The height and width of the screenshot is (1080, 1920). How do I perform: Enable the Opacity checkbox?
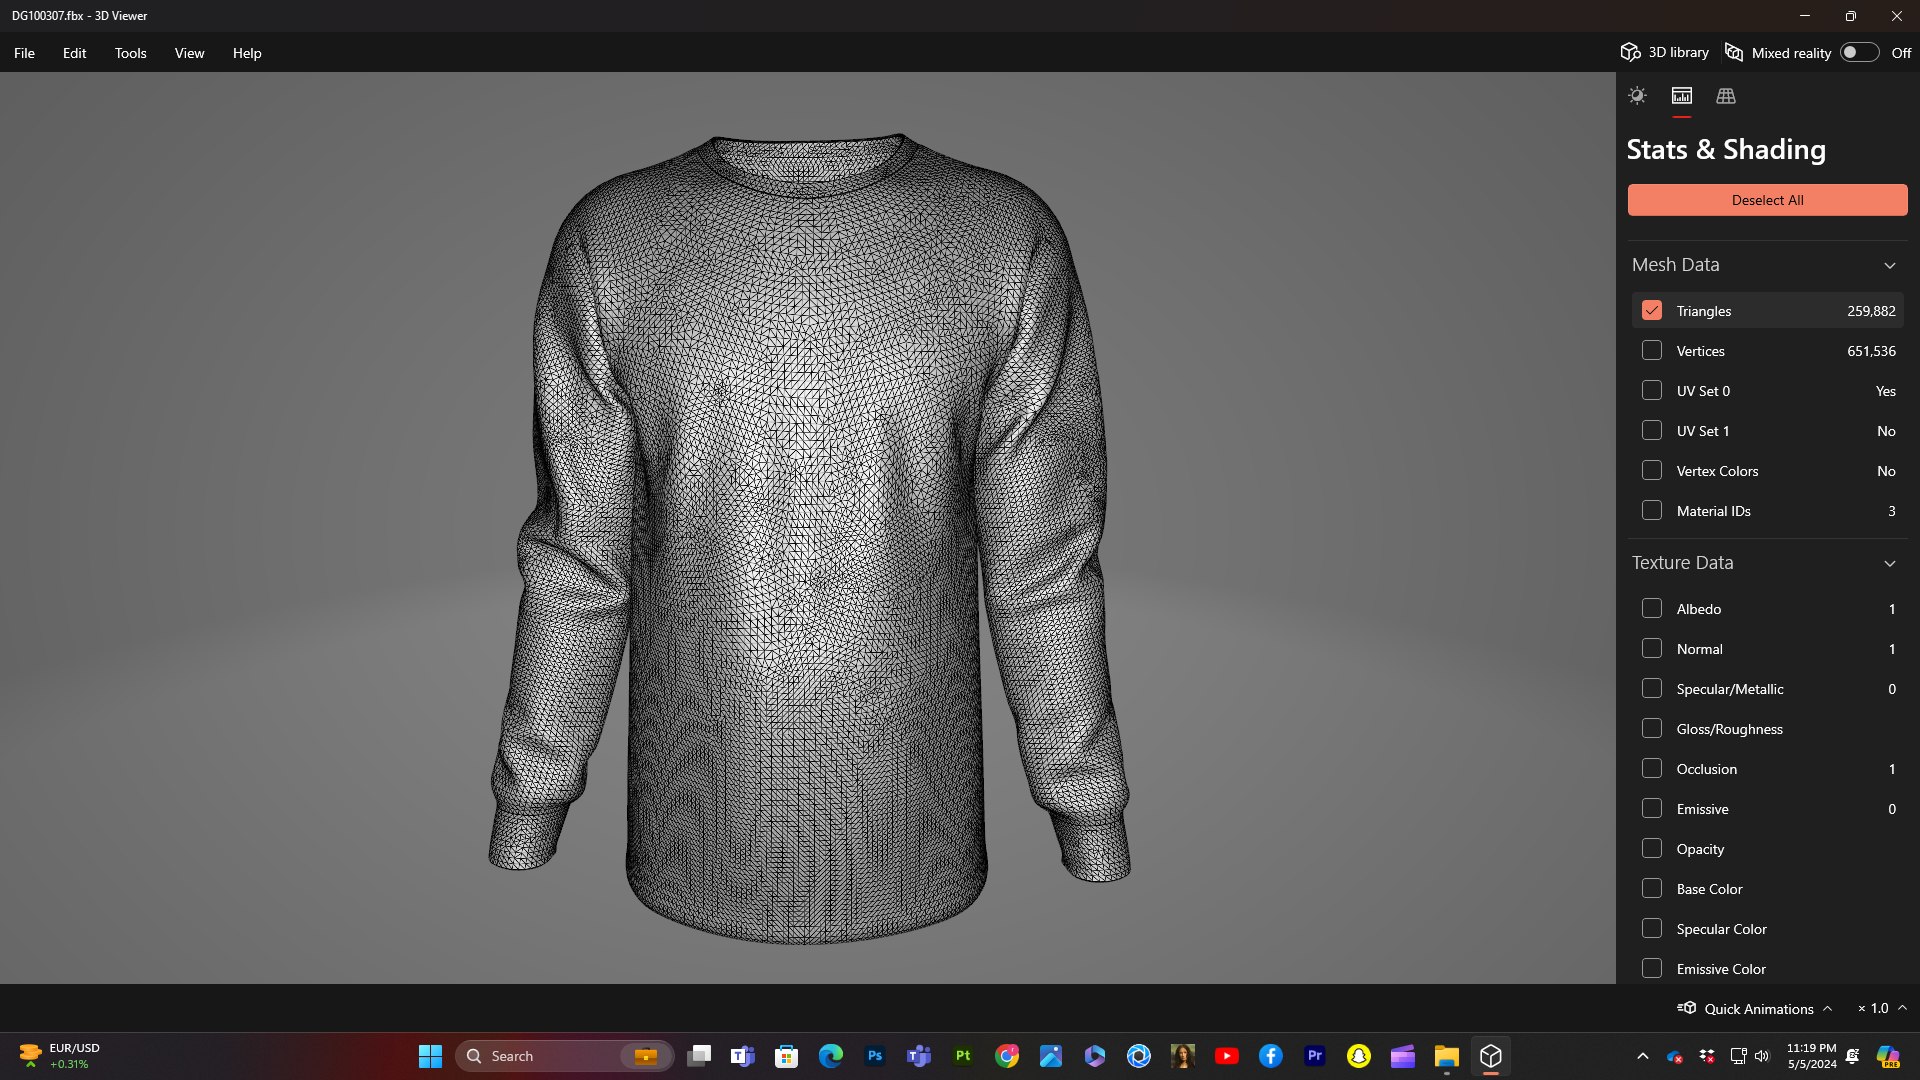click(x=1652, y=849)
